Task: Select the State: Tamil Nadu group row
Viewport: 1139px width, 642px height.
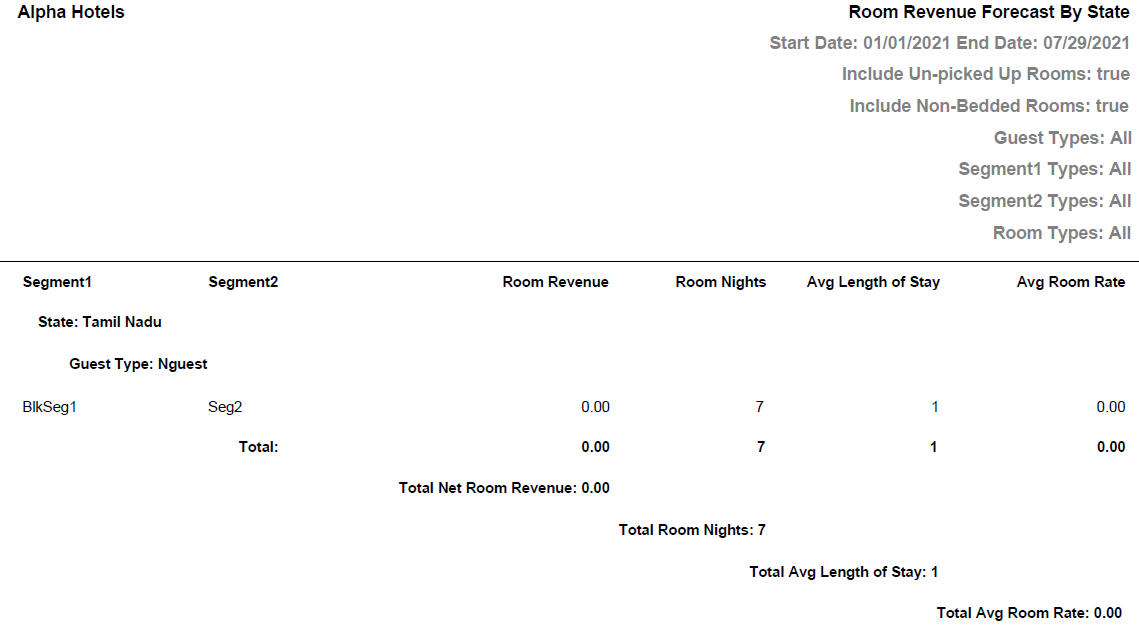Action: click(99, 322)
